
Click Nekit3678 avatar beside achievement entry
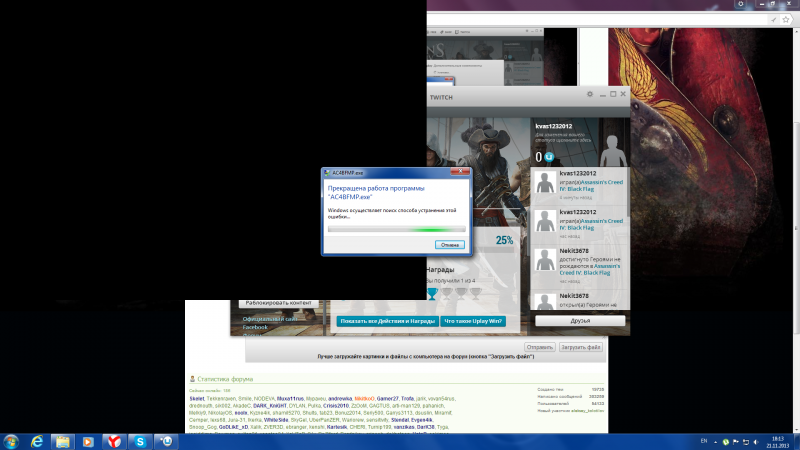click(545, 260)
